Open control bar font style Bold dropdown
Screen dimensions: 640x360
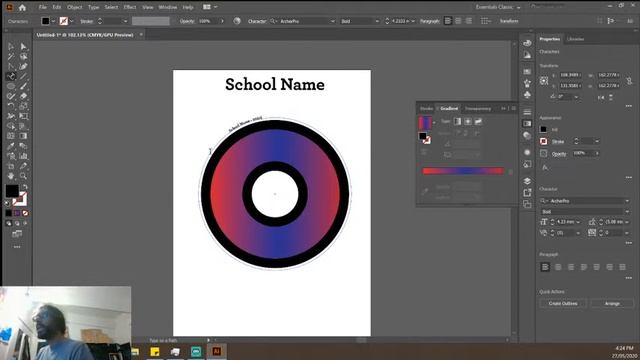(377, 21)
